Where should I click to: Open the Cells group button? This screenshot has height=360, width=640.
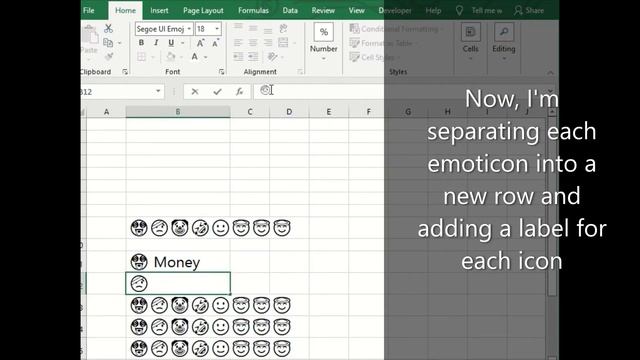470,42
